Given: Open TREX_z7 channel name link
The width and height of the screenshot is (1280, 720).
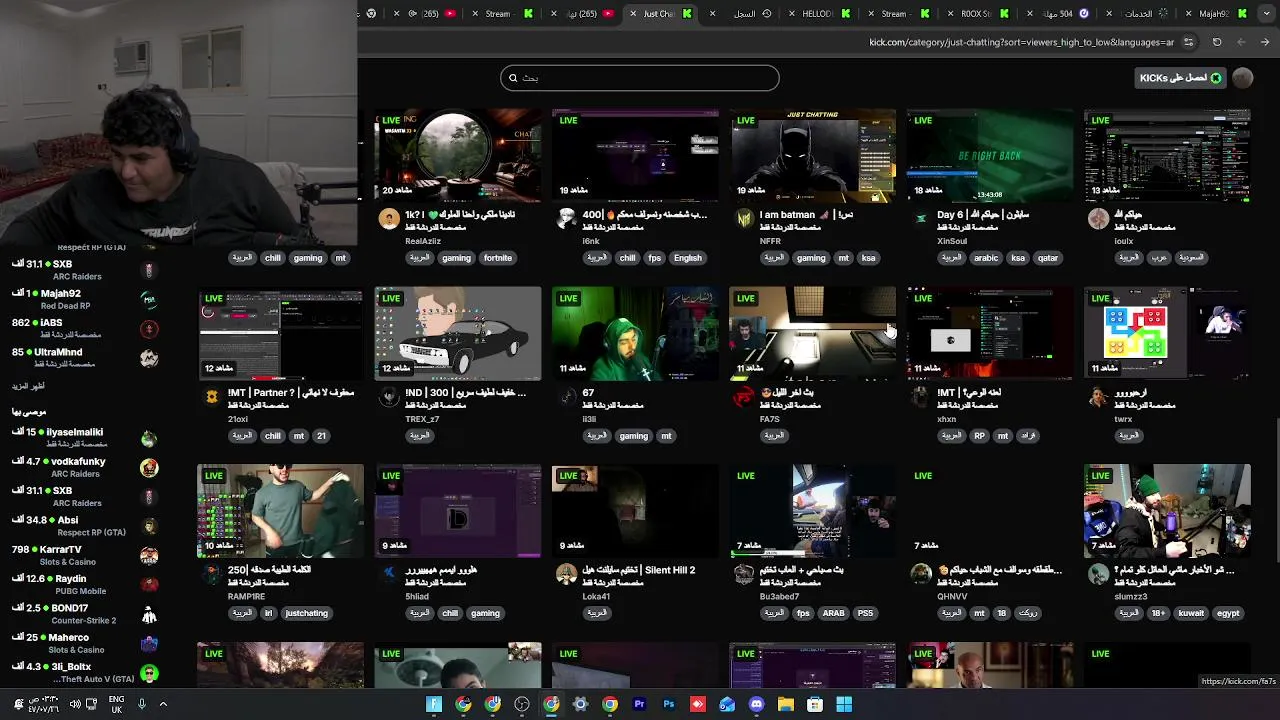Looking at the screenshot, I should tap(422, 419).
